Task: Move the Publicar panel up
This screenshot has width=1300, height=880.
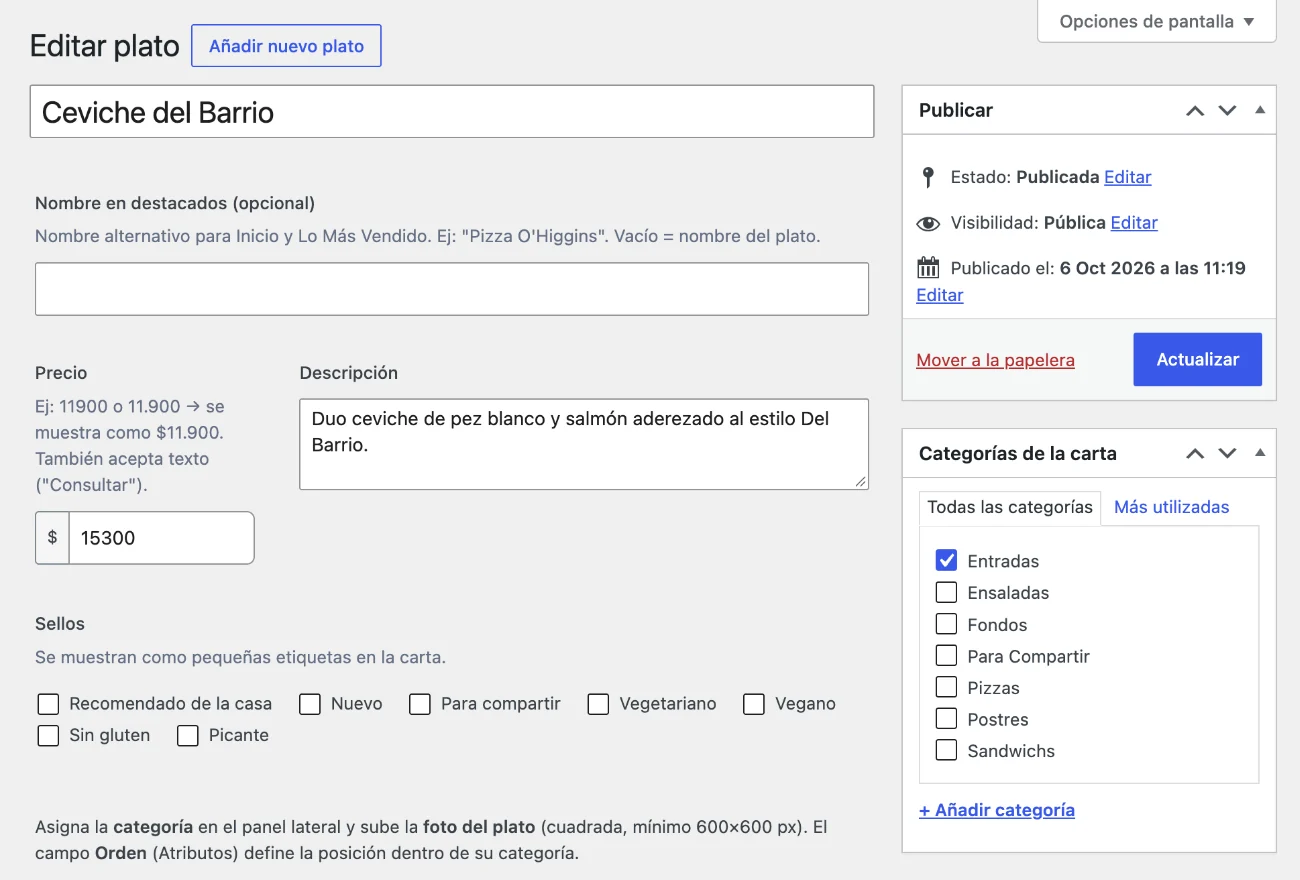Action: (x=1195, y=111)
